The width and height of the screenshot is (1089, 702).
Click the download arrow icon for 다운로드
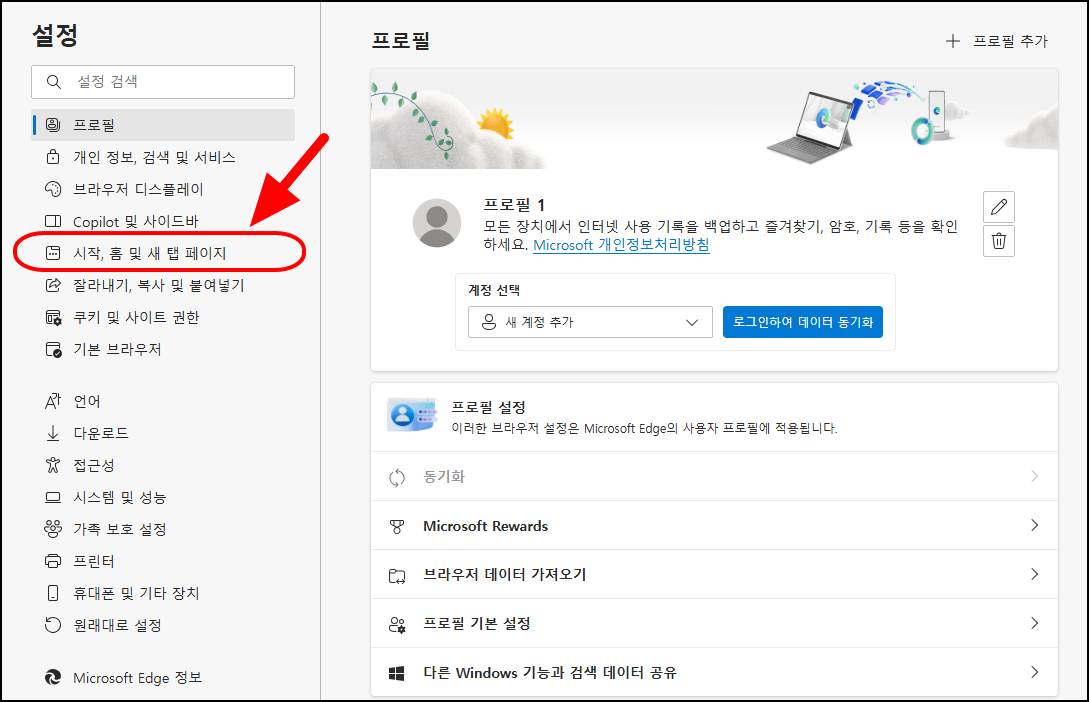coord(53,433)
